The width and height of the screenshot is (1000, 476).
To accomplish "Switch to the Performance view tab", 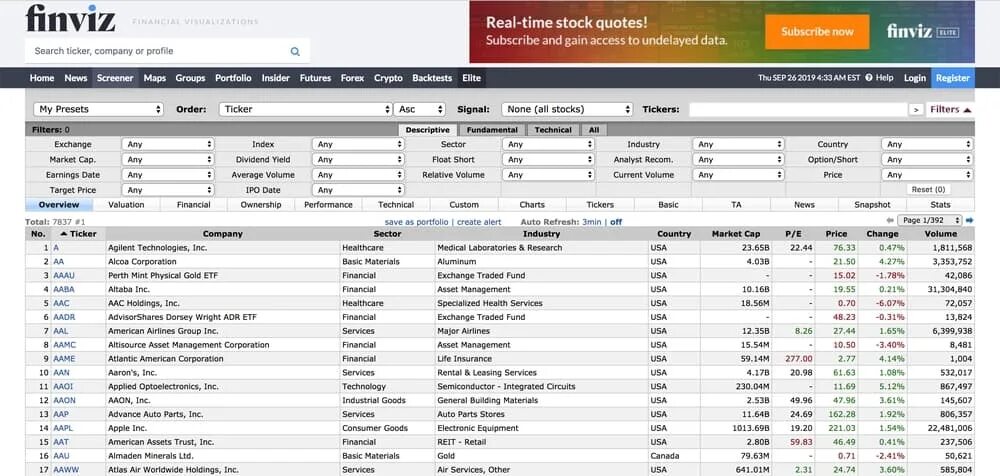I will (x=328, y=205).
